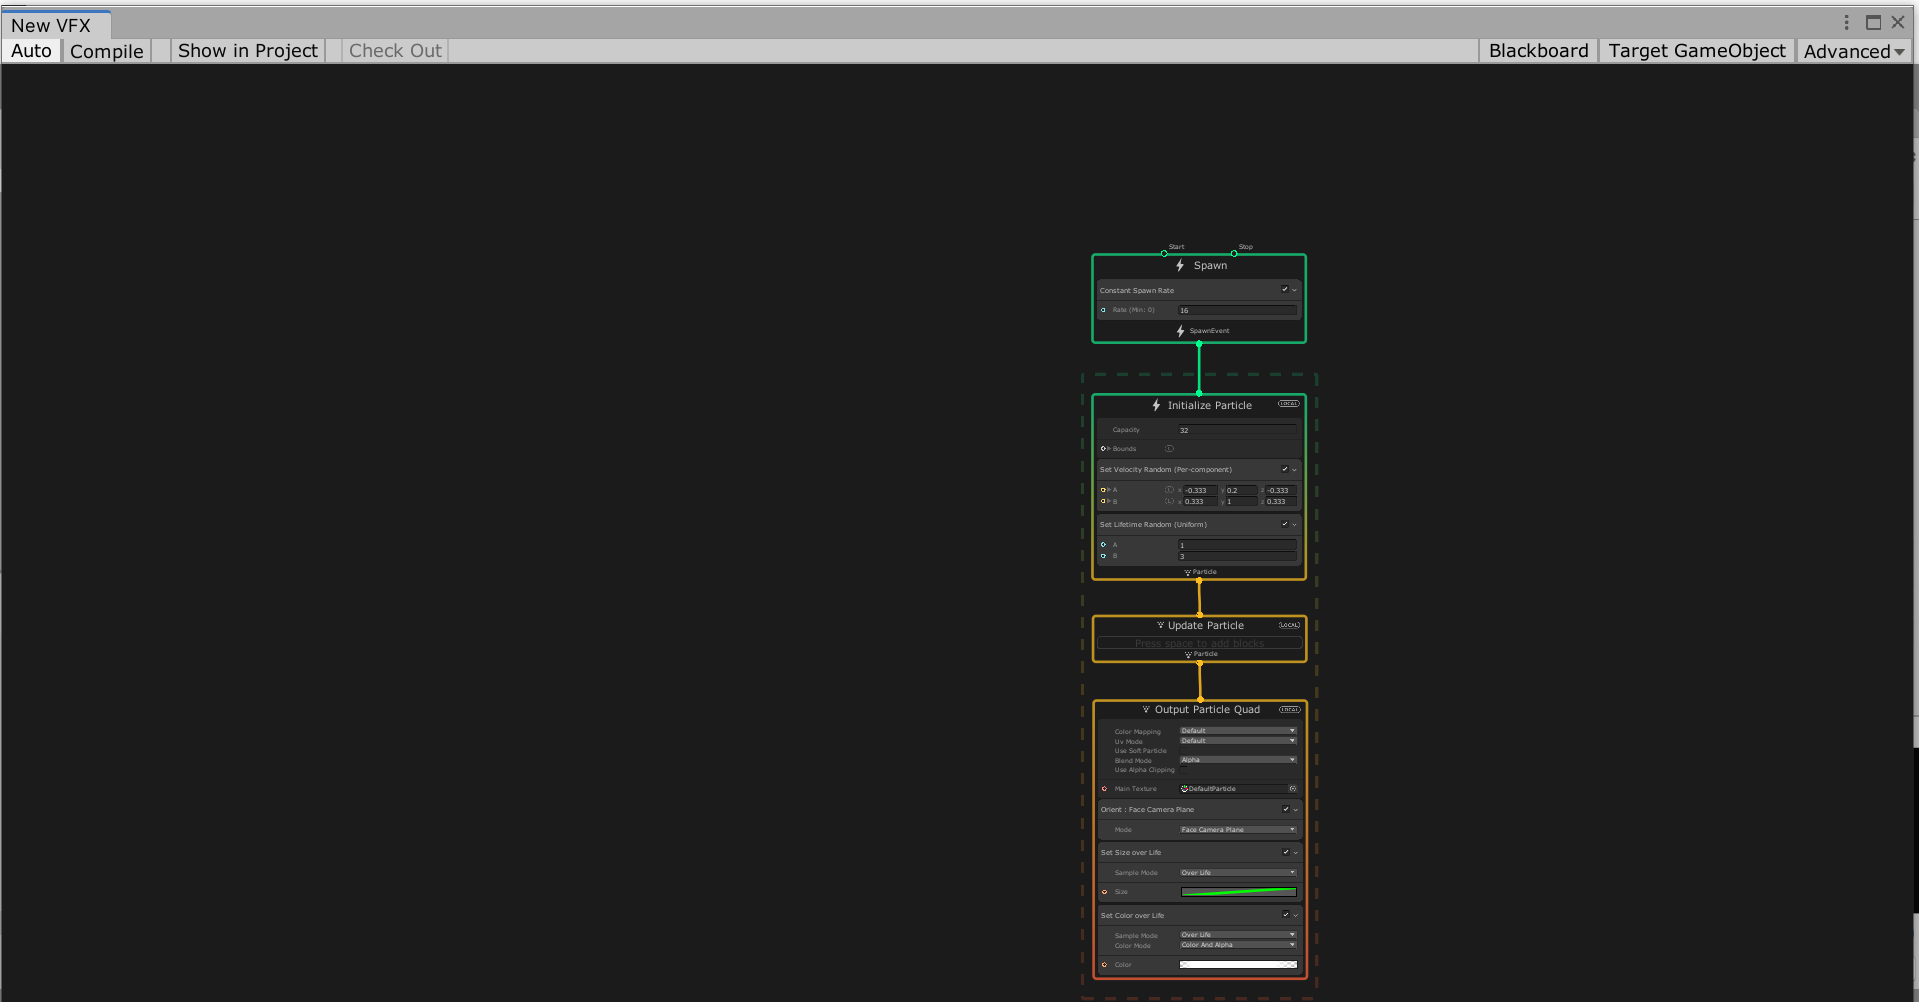Click the Main Texture DefaultParticle field

1238,789
